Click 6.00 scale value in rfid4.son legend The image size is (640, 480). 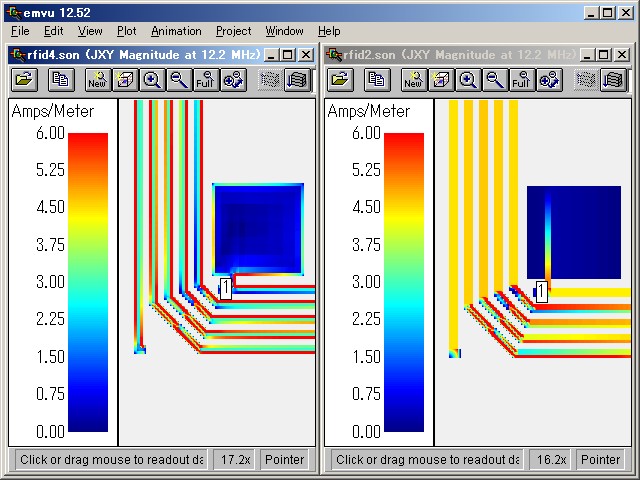50,133
